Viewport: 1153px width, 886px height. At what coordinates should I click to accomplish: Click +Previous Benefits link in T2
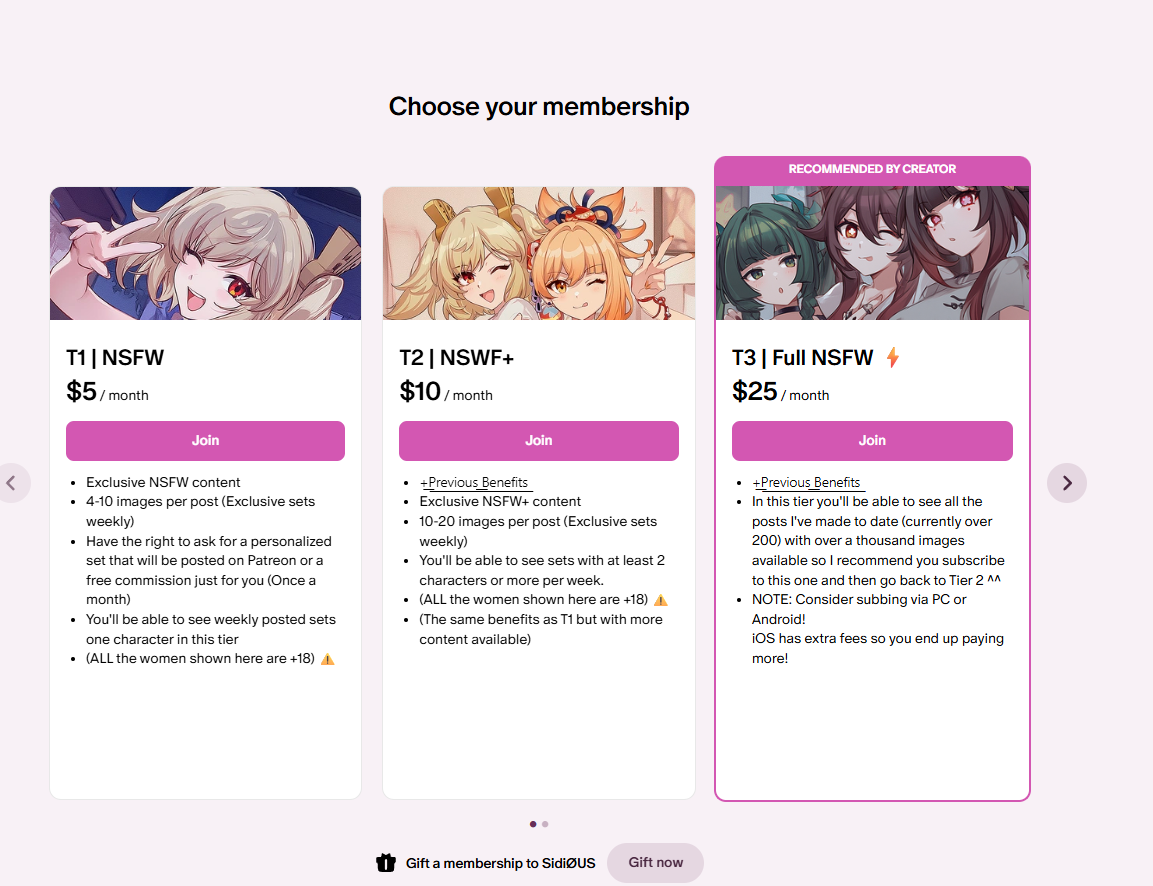(x=474, y=482)
